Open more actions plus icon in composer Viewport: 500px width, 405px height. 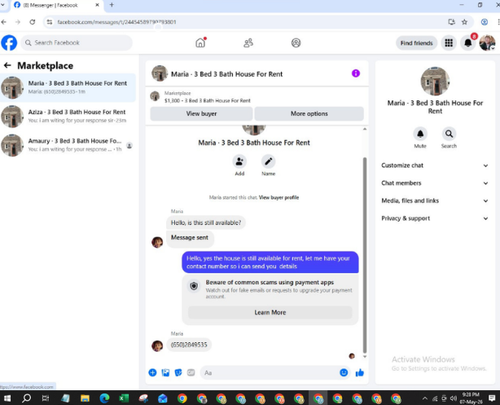[153, 373]
